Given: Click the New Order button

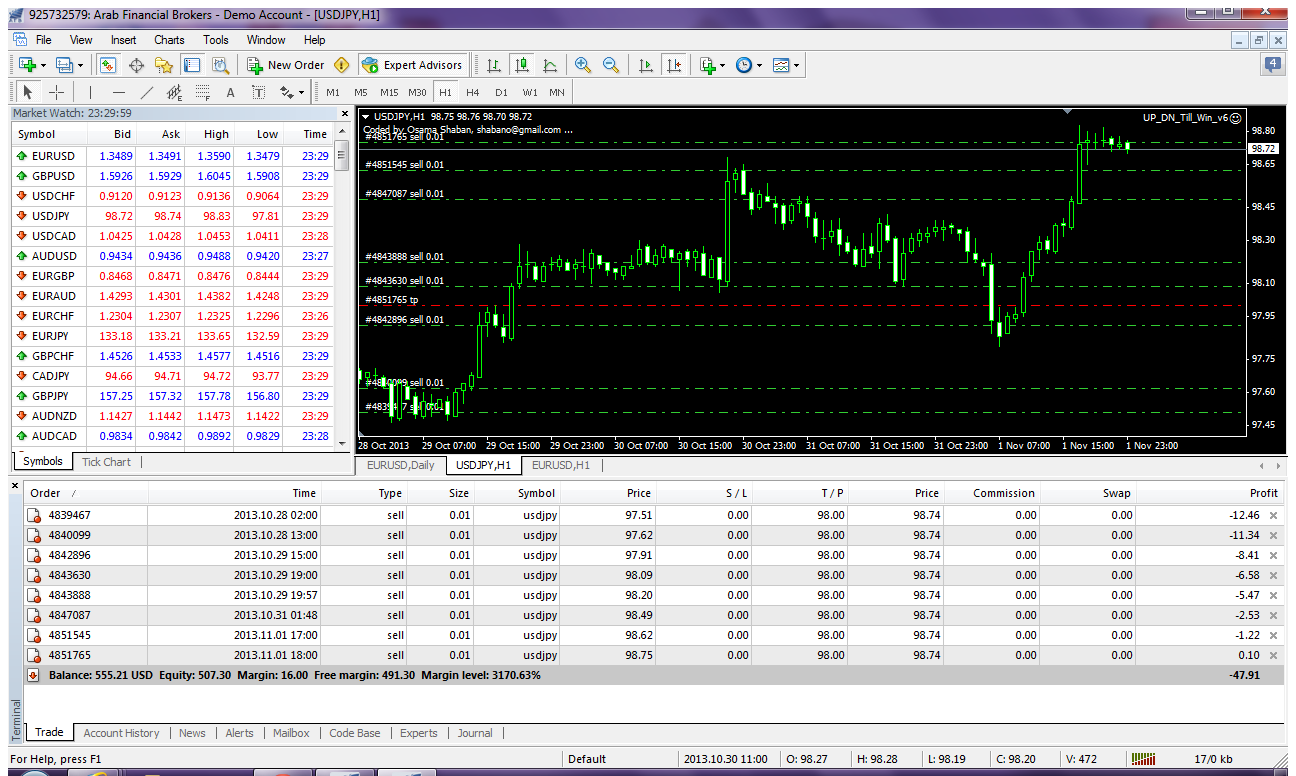Looking at the screenshot, I should pyautogui.click(x=286, y=65).
